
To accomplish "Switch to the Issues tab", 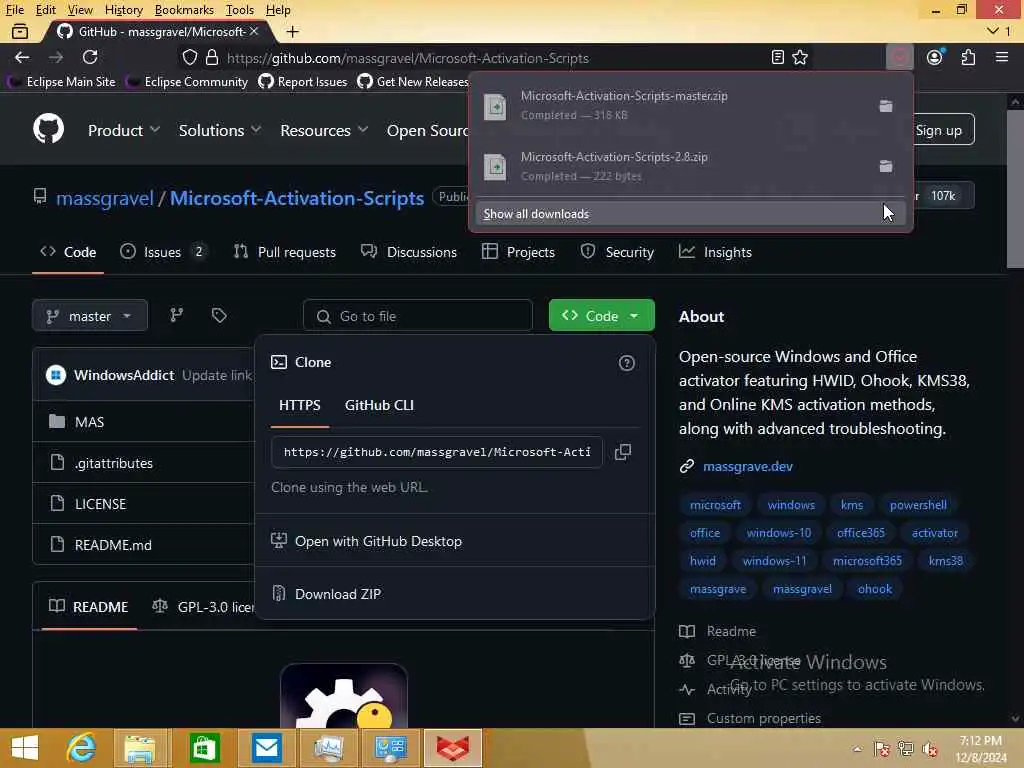I will tap(163, 252).
